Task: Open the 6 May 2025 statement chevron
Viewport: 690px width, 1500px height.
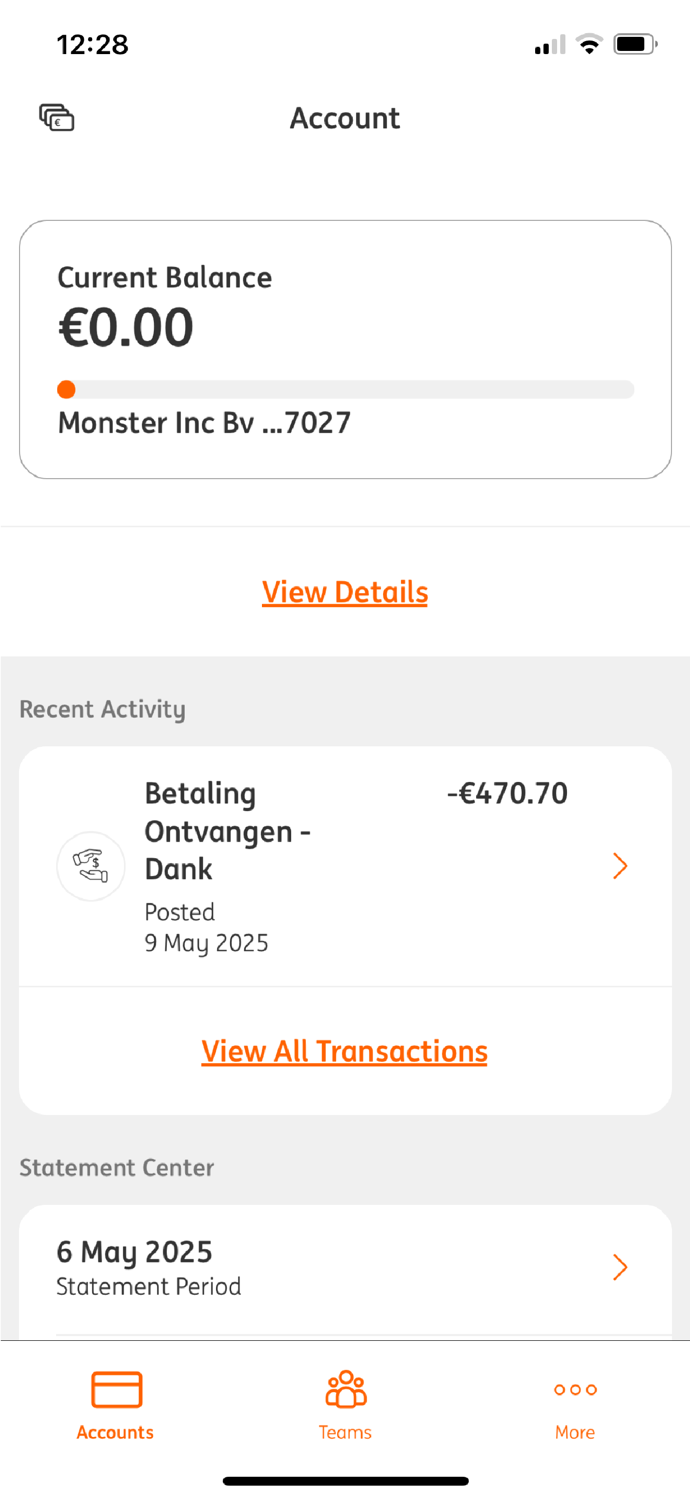Action: (x=620, y=1267)
